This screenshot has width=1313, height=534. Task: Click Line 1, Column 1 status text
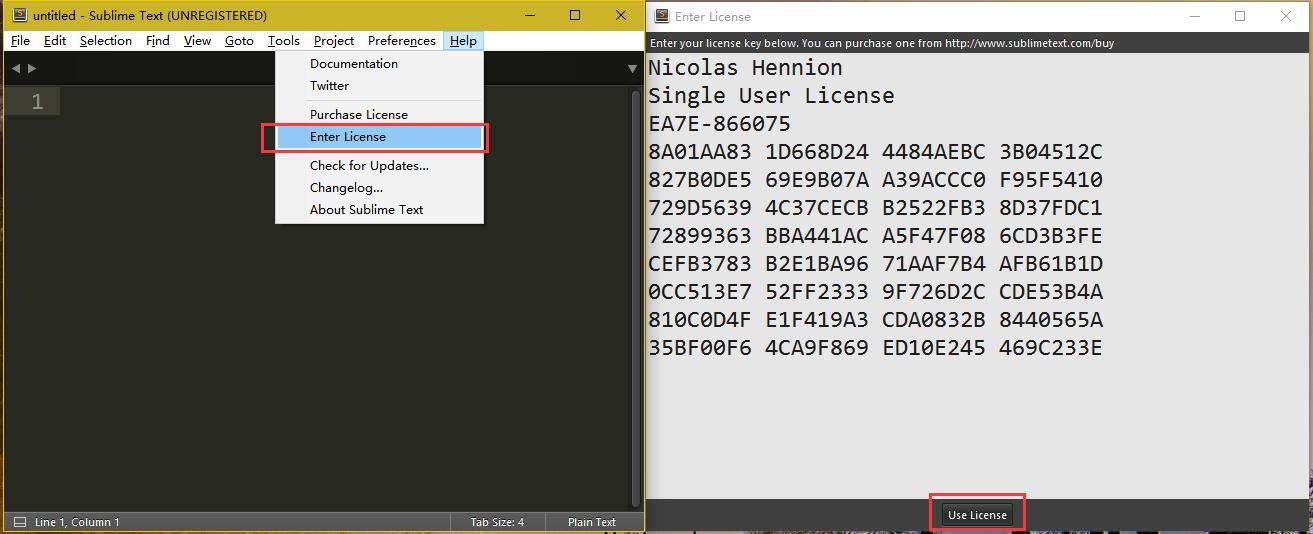(x=77, y=522)
